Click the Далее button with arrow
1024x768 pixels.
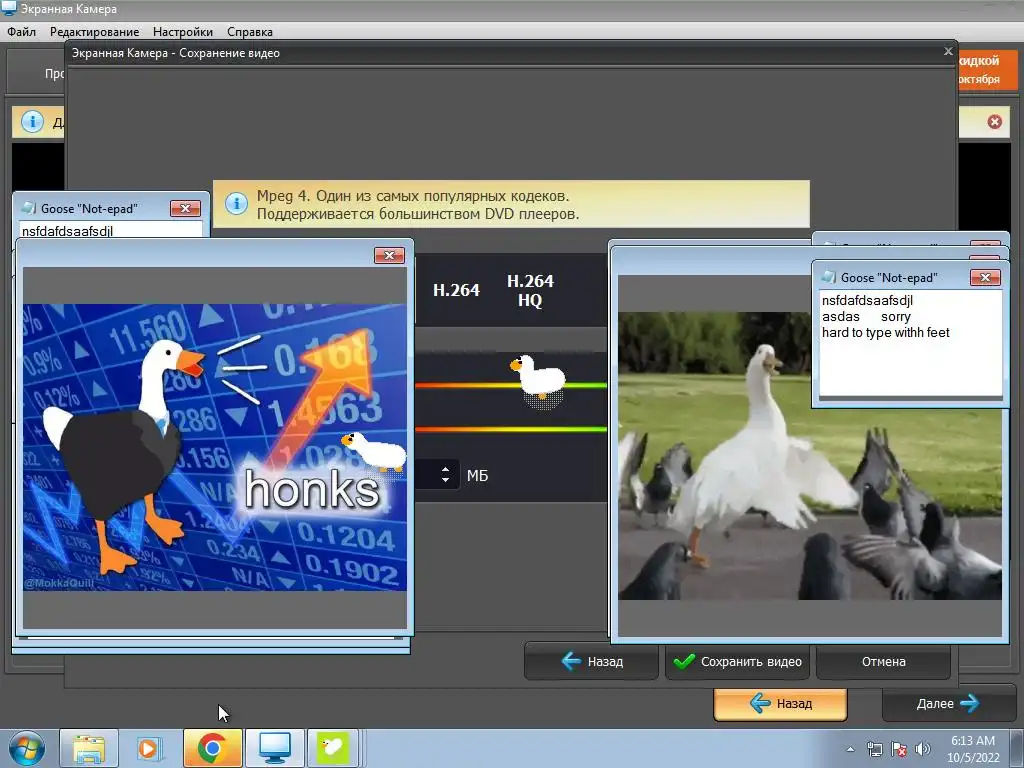(x=948, y=703)
